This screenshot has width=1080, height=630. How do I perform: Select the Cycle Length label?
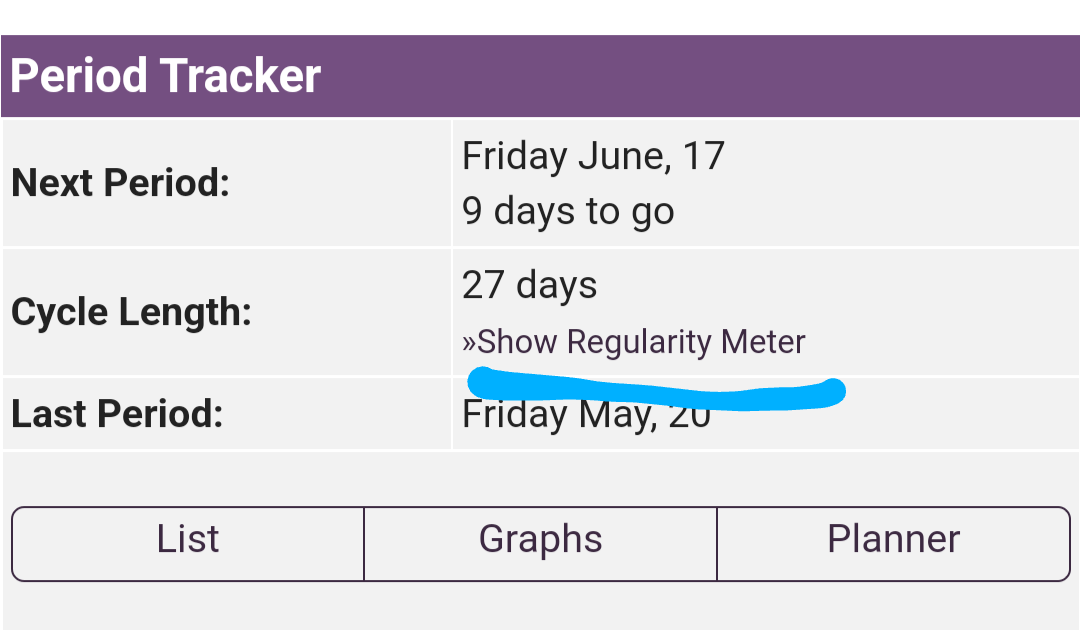130,313
